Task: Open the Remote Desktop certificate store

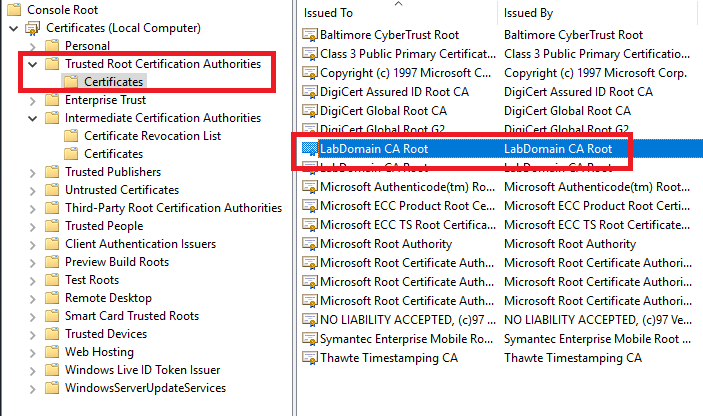Action: 108,298
